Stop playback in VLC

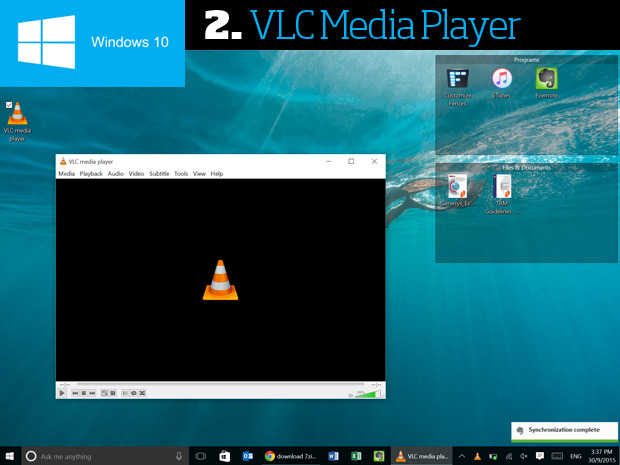(84, 393)
